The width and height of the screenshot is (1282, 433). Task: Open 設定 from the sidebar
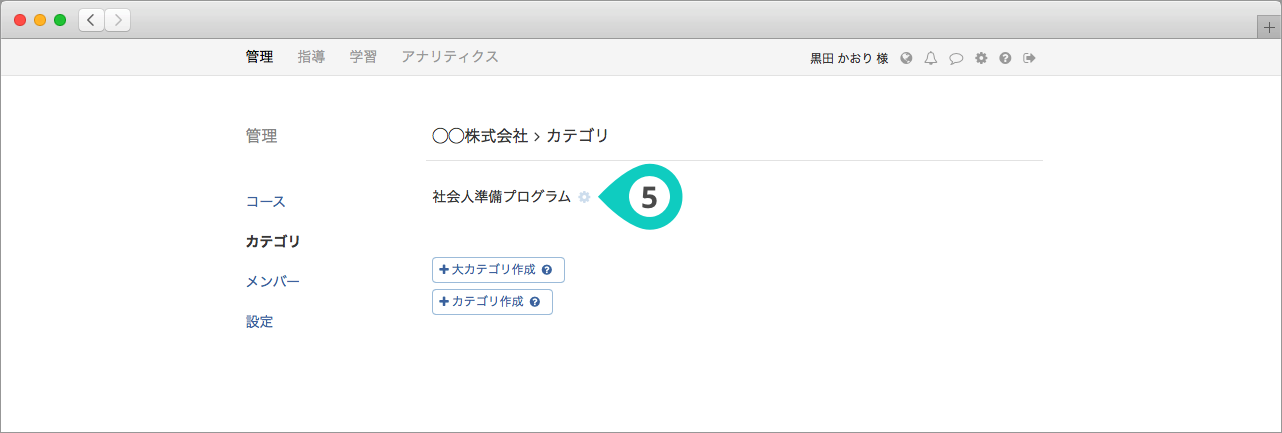(259, 322)
